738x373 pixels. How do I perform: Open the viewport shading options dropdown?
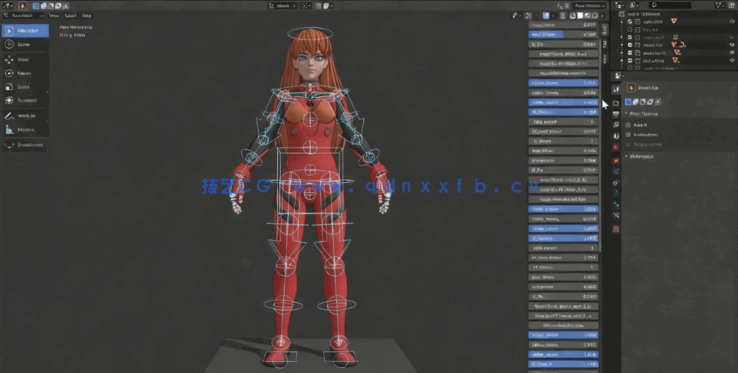[x=602, y=16]
